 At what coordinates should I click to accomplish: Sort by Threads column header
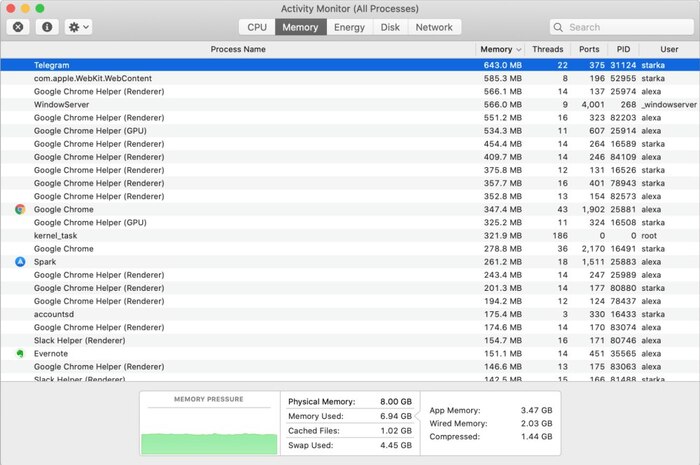point(548,49)
